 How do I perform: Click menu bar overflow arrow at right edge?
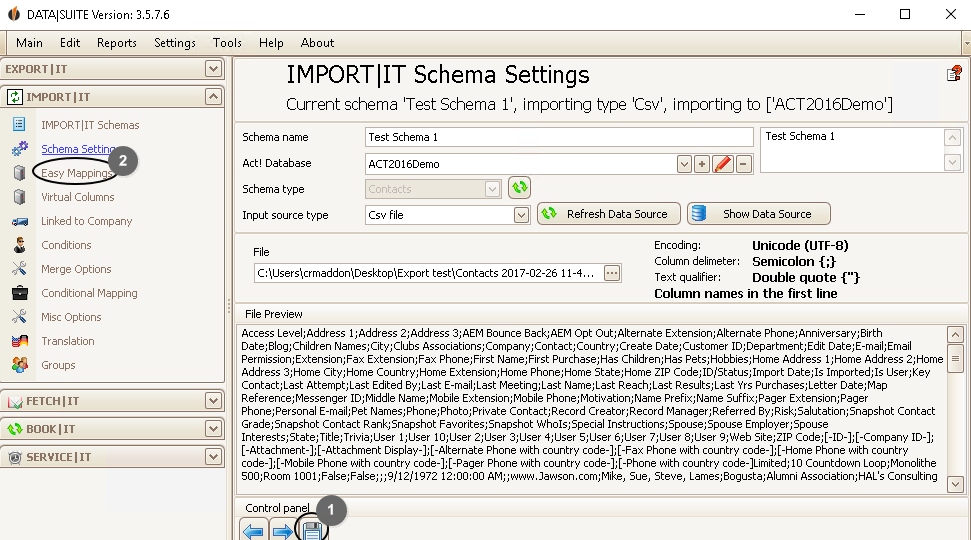coord(966,43)
